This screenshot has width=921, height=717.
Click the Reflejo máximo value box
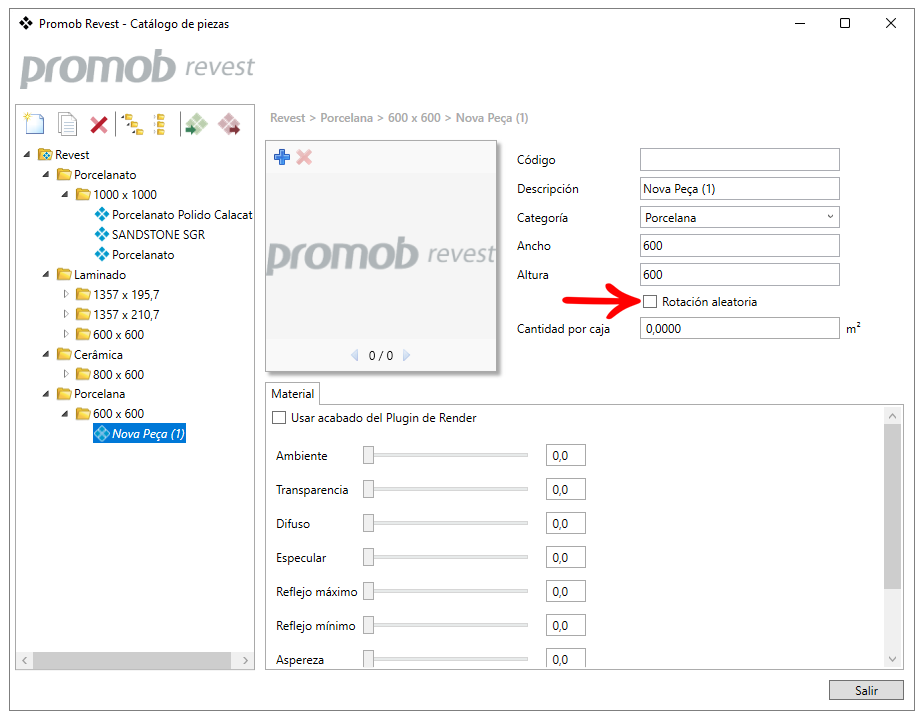coord(566,592)
